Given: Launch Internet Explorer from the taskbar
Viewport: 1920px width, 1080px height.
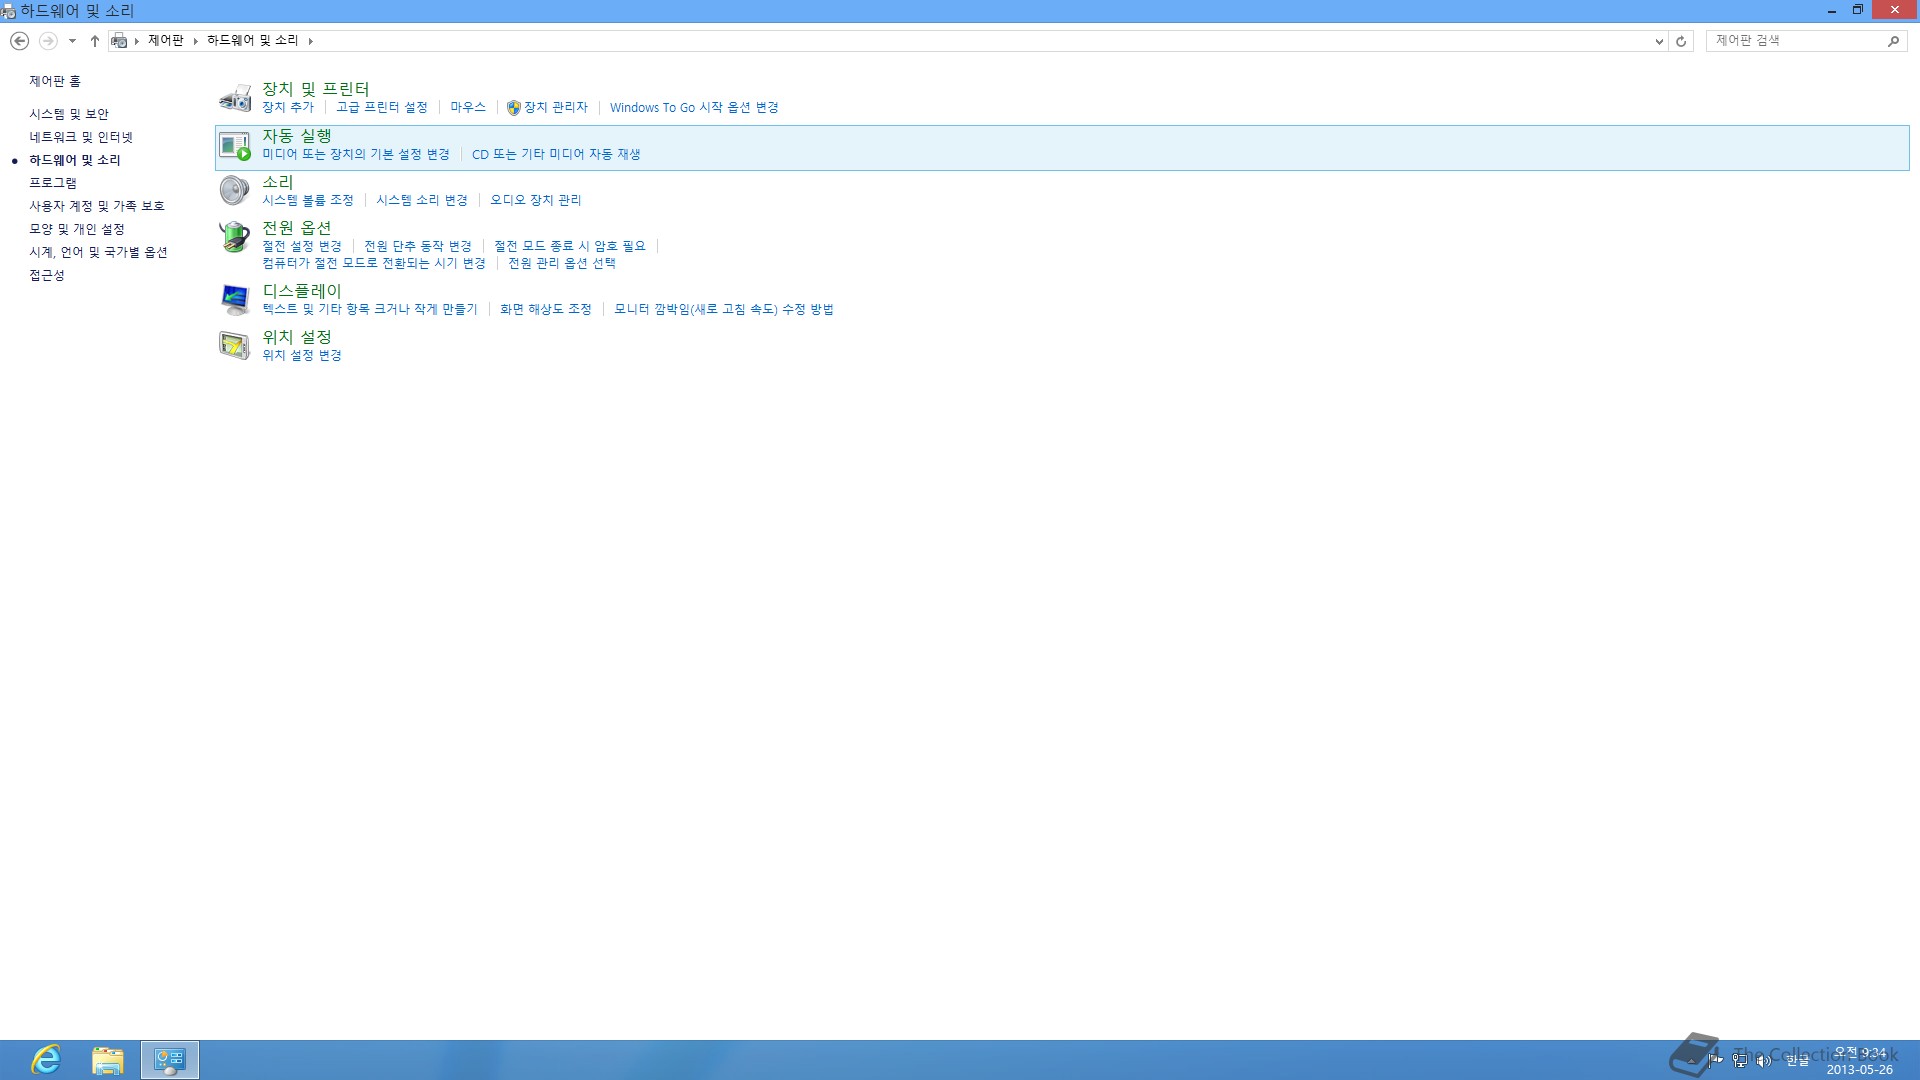Looking at the screenshot, I should pyautogui.click(x=46, y=1059).
